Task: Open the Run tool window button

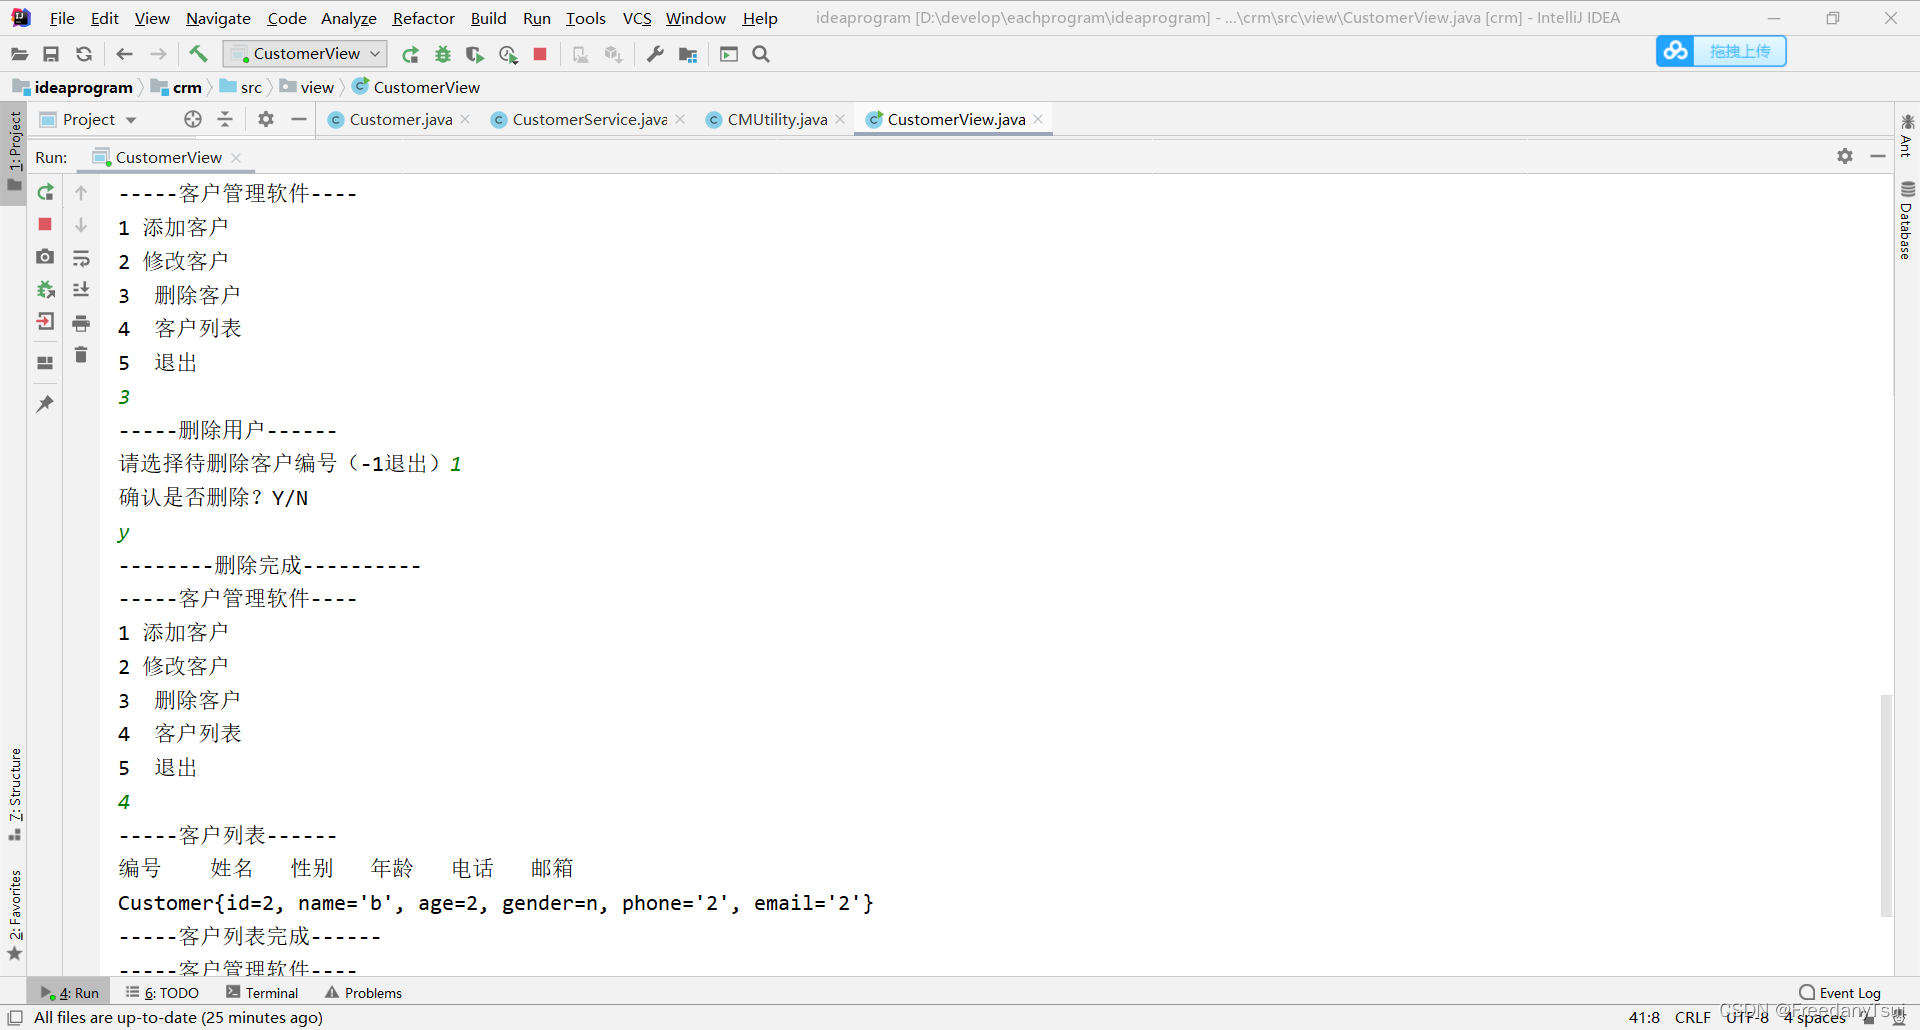Action: tap(69, 993)
